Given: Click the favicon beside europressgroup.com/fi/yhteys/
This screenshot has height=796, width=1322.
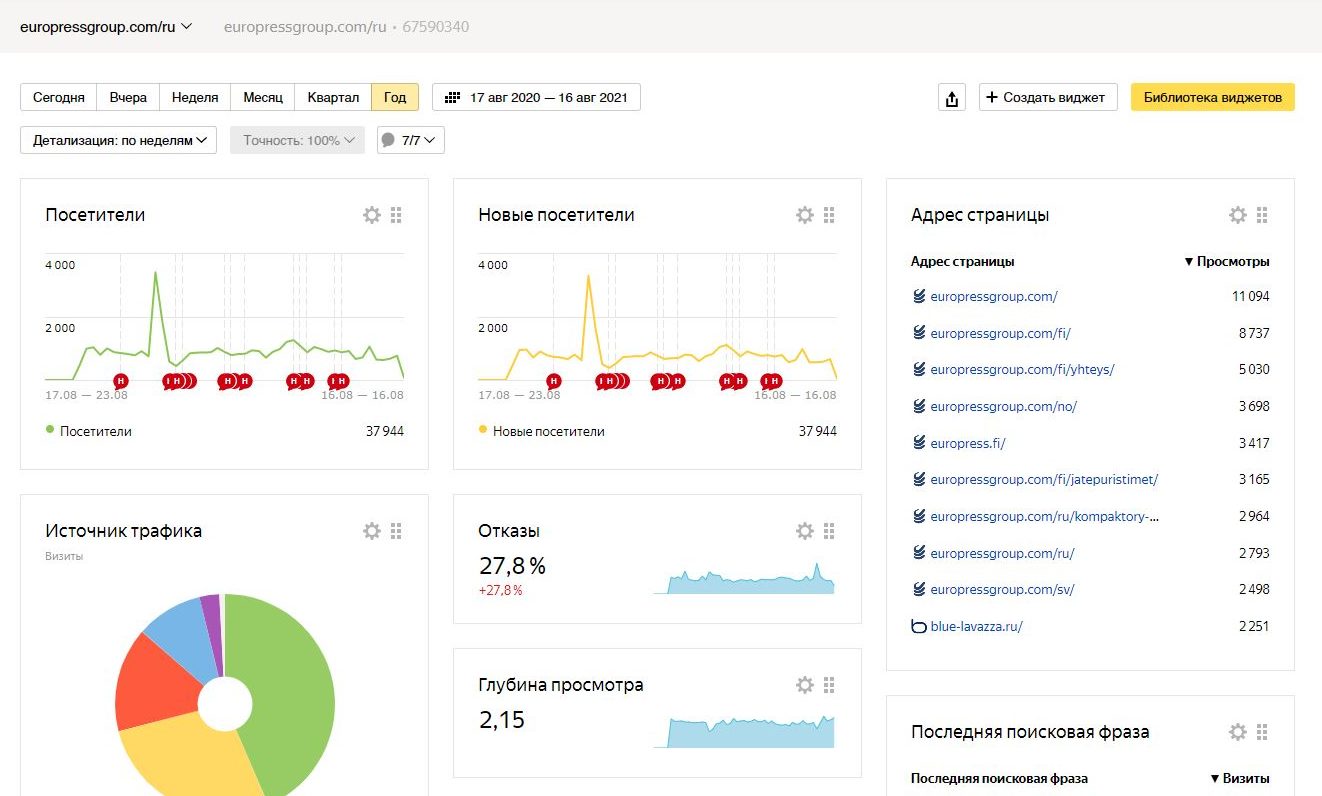Looking at the screenshot, I should (919, 370).
